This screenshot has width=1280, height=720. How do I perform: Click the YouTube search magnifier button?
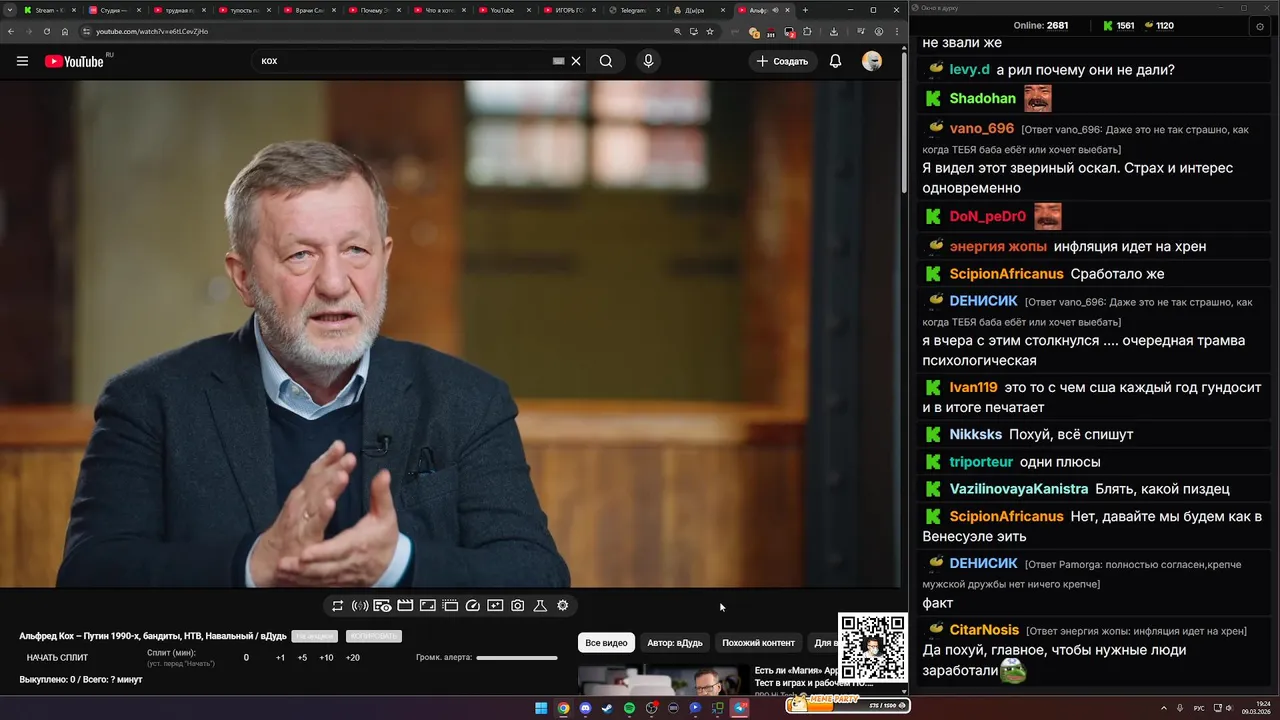click(x=606, y=61)
